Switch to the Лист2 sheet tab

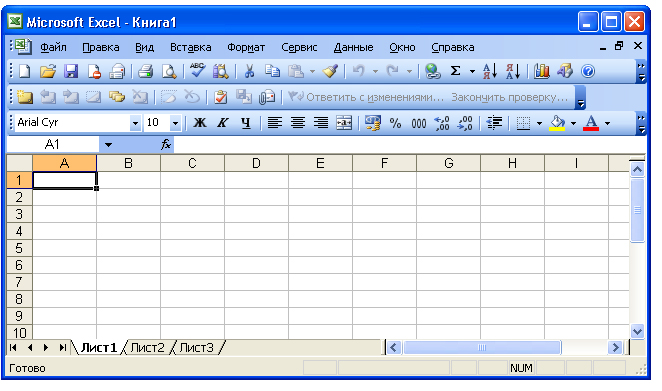click(147, 348)
